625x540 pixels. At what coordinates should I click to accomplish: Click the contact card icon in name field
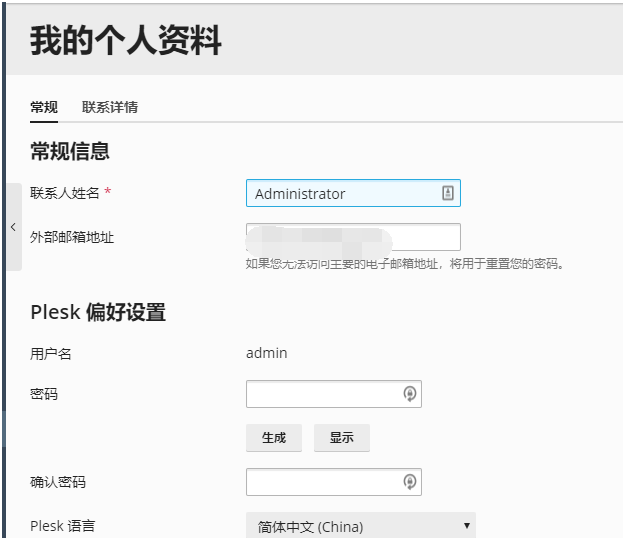pyautogui.click(x=448, y=193)
